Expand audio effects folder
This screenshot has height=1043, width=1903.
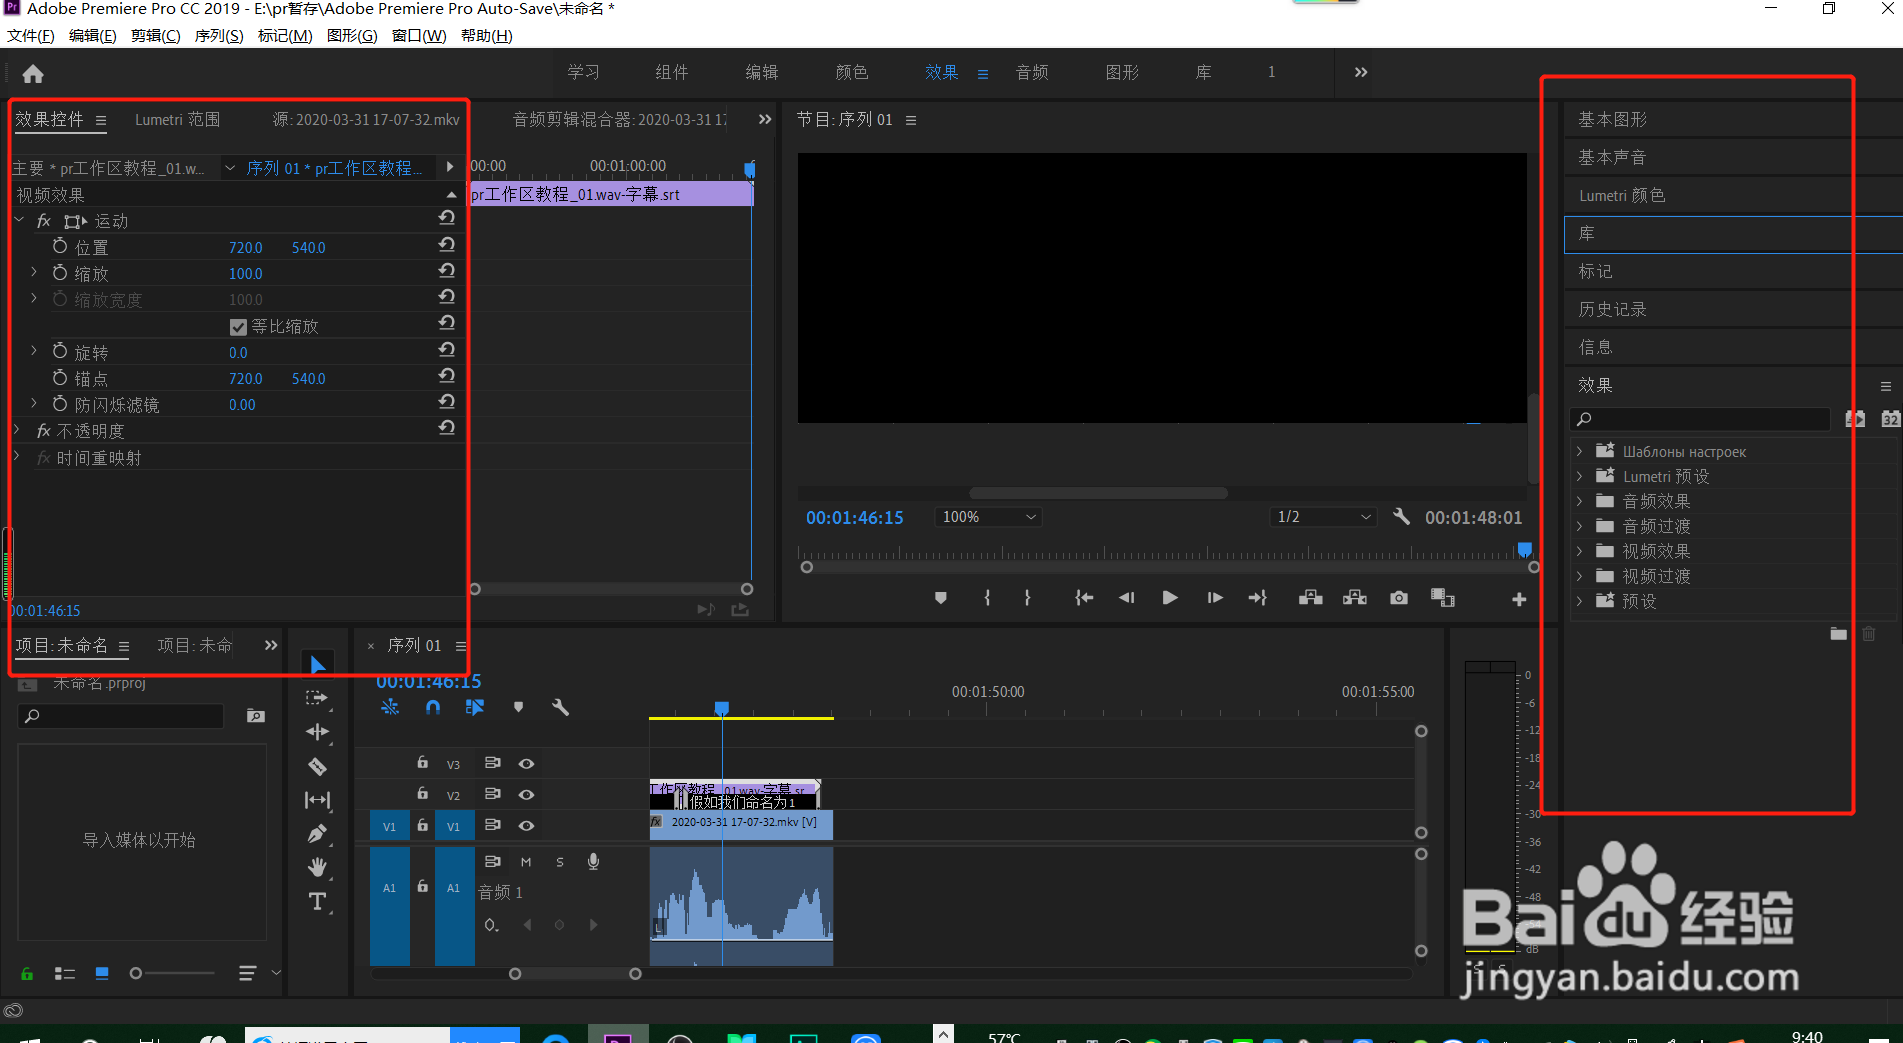1580,501
